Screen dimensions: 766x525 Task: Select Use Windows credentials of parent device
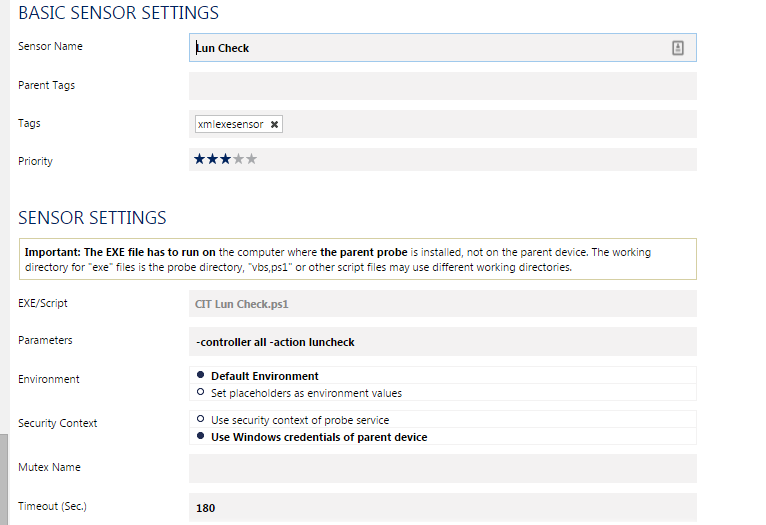(201, 437)
